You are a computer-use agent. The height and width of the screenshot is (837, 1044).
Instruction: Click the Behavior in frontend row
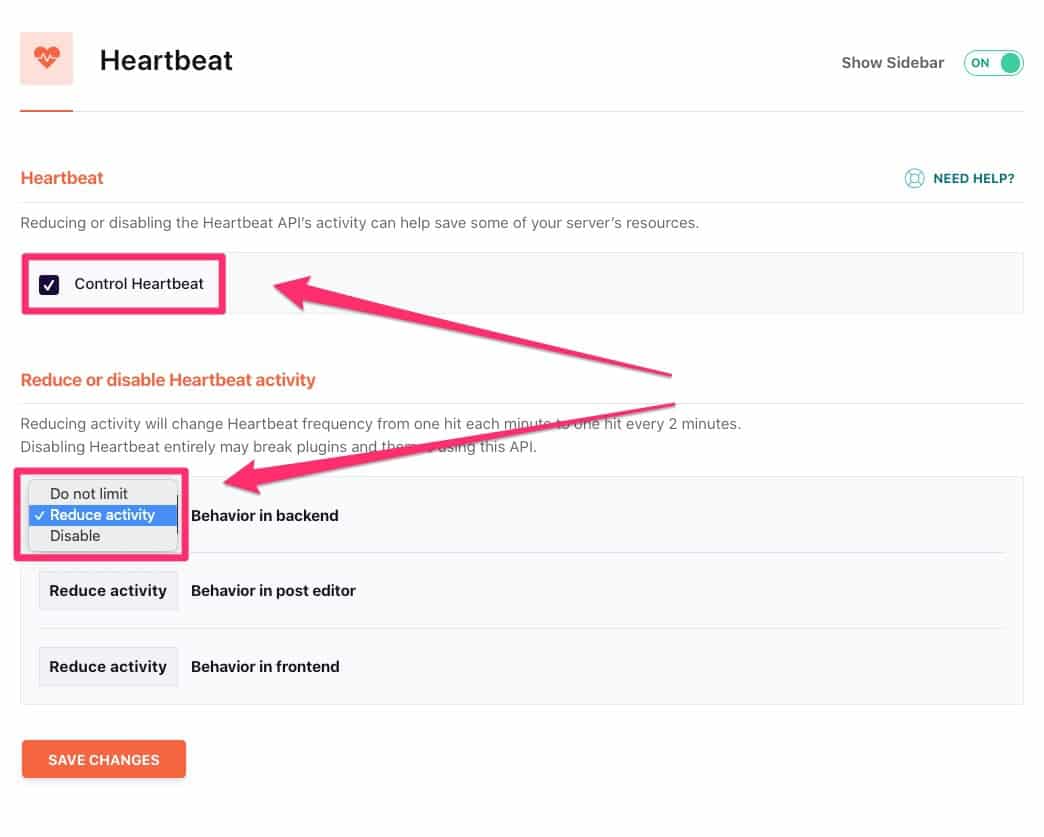coord(265,666)
